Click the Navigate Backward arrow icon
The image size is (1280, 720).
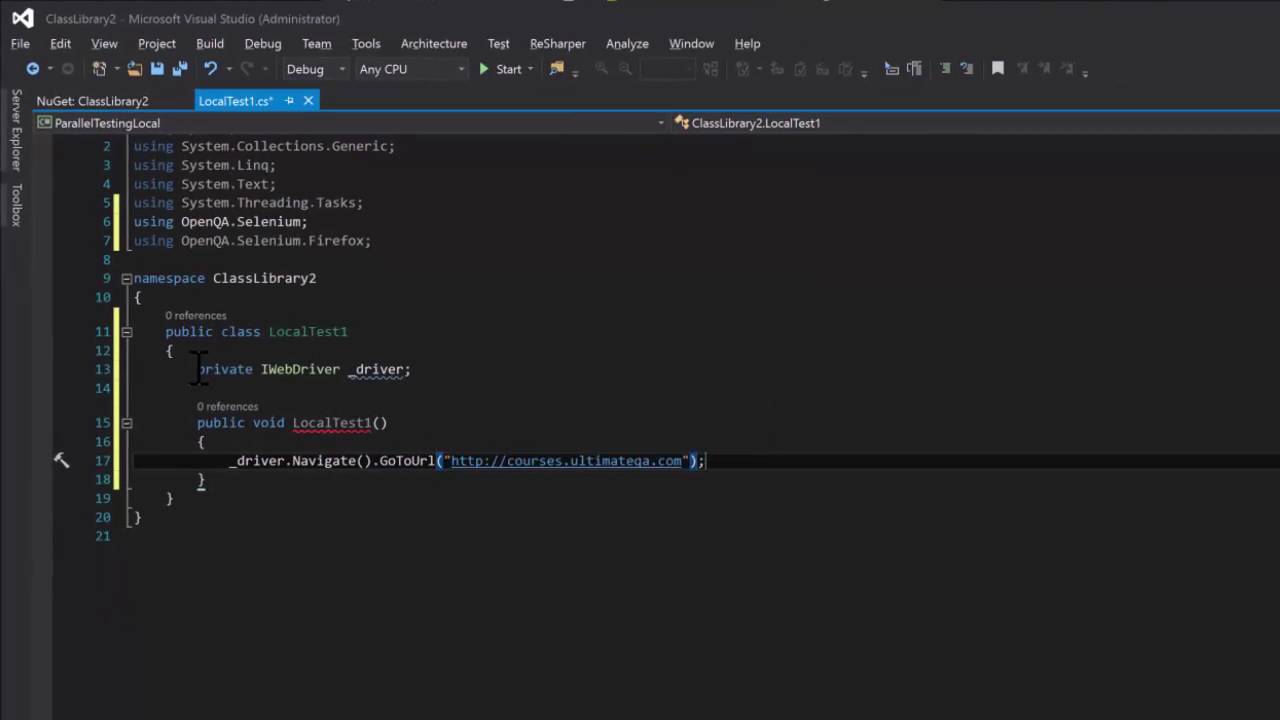click(32, 69)
